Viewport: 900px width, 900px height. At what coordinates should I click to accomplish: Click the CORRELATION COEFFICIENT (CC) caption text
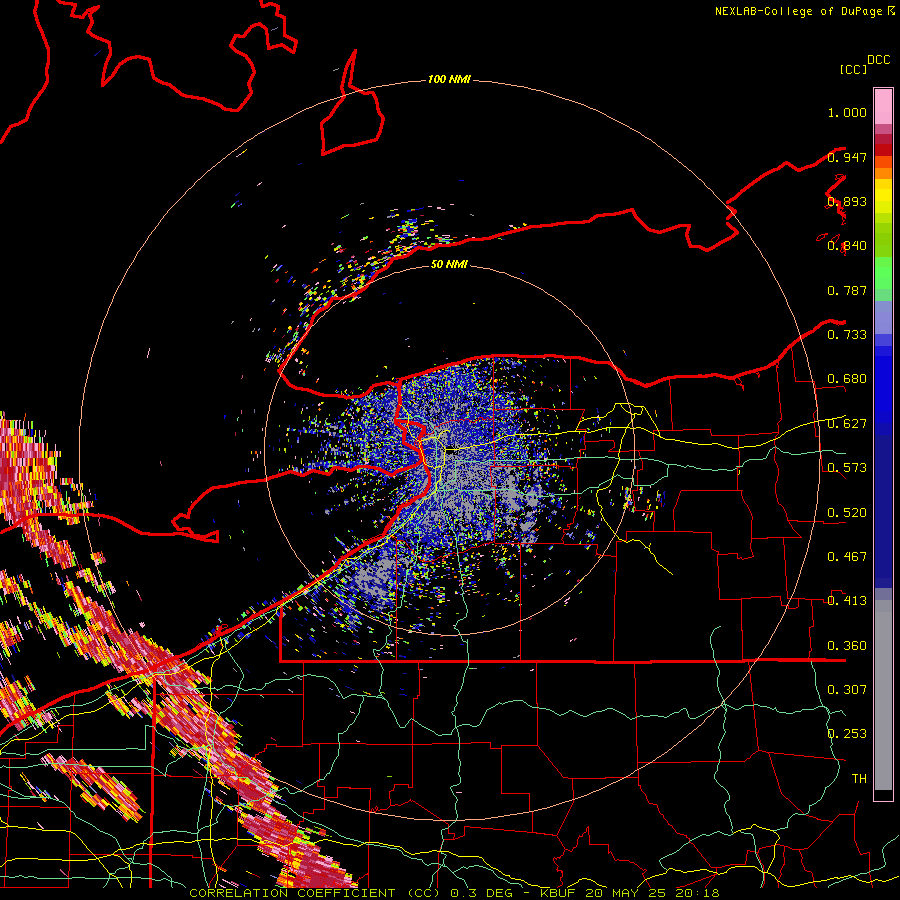point(315,893)
